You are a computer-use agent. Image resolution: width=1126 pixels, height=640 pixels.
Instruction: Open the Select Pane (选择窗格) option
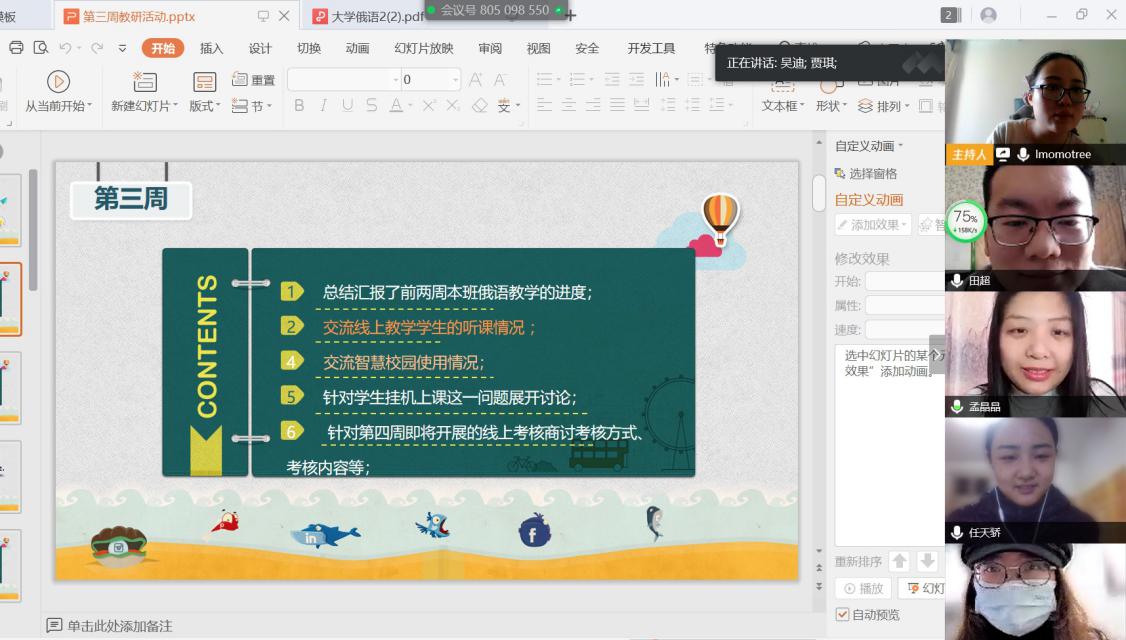coord(866,173)
